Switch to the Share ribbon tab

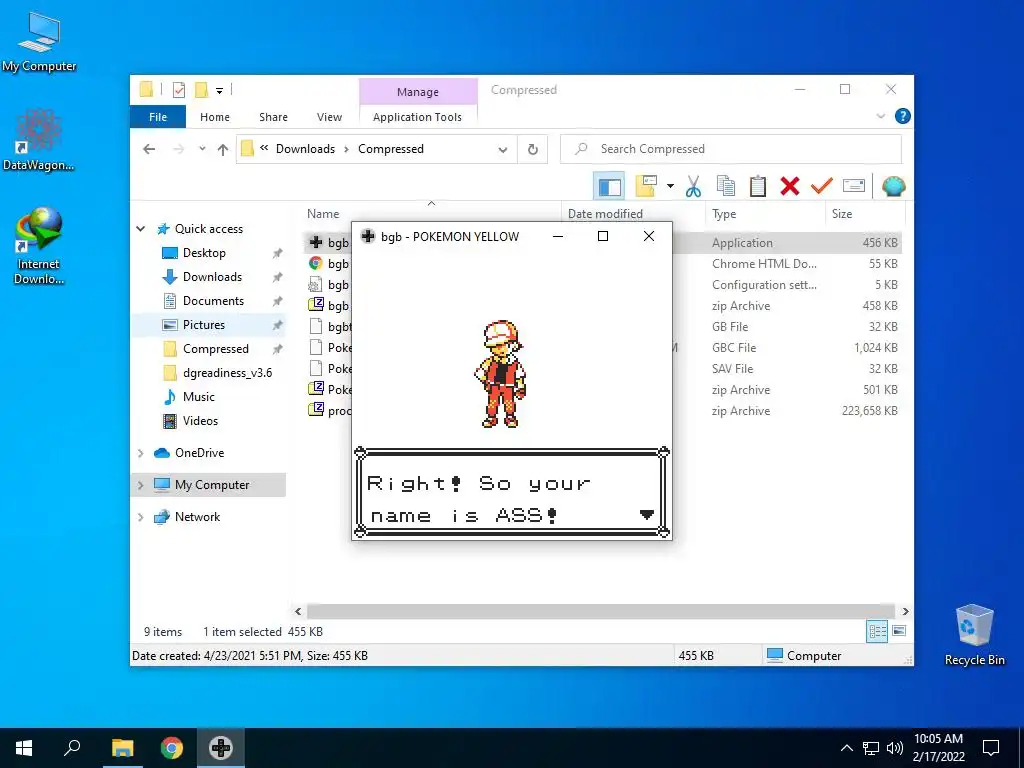pos(273,117)
